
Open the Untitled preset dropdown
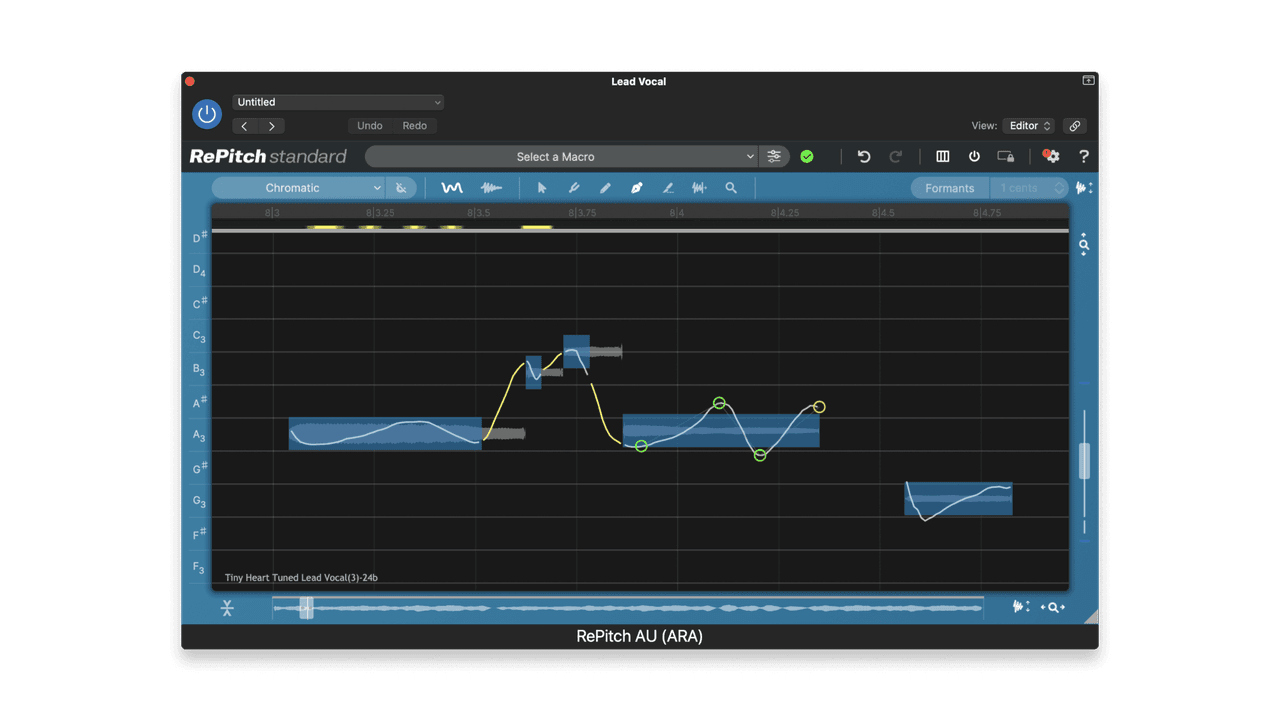pyautogui.click(x=337, y=102)
